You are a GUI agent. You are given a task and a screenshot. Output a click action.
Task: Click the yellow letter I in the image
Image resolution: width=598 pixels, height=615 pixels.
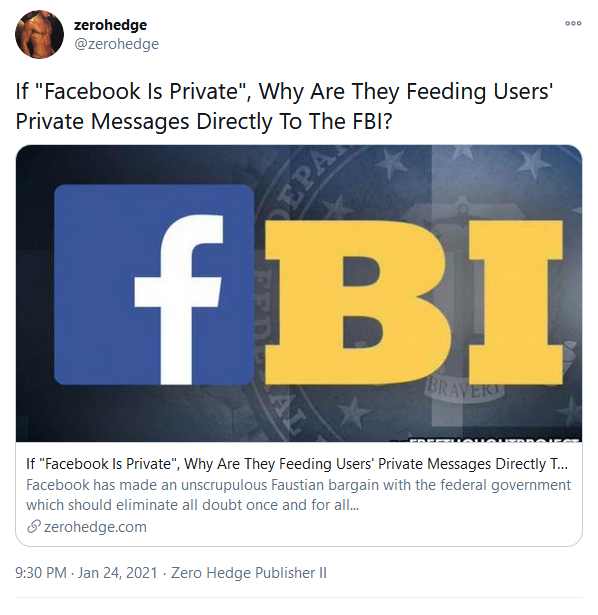point(516,302)
